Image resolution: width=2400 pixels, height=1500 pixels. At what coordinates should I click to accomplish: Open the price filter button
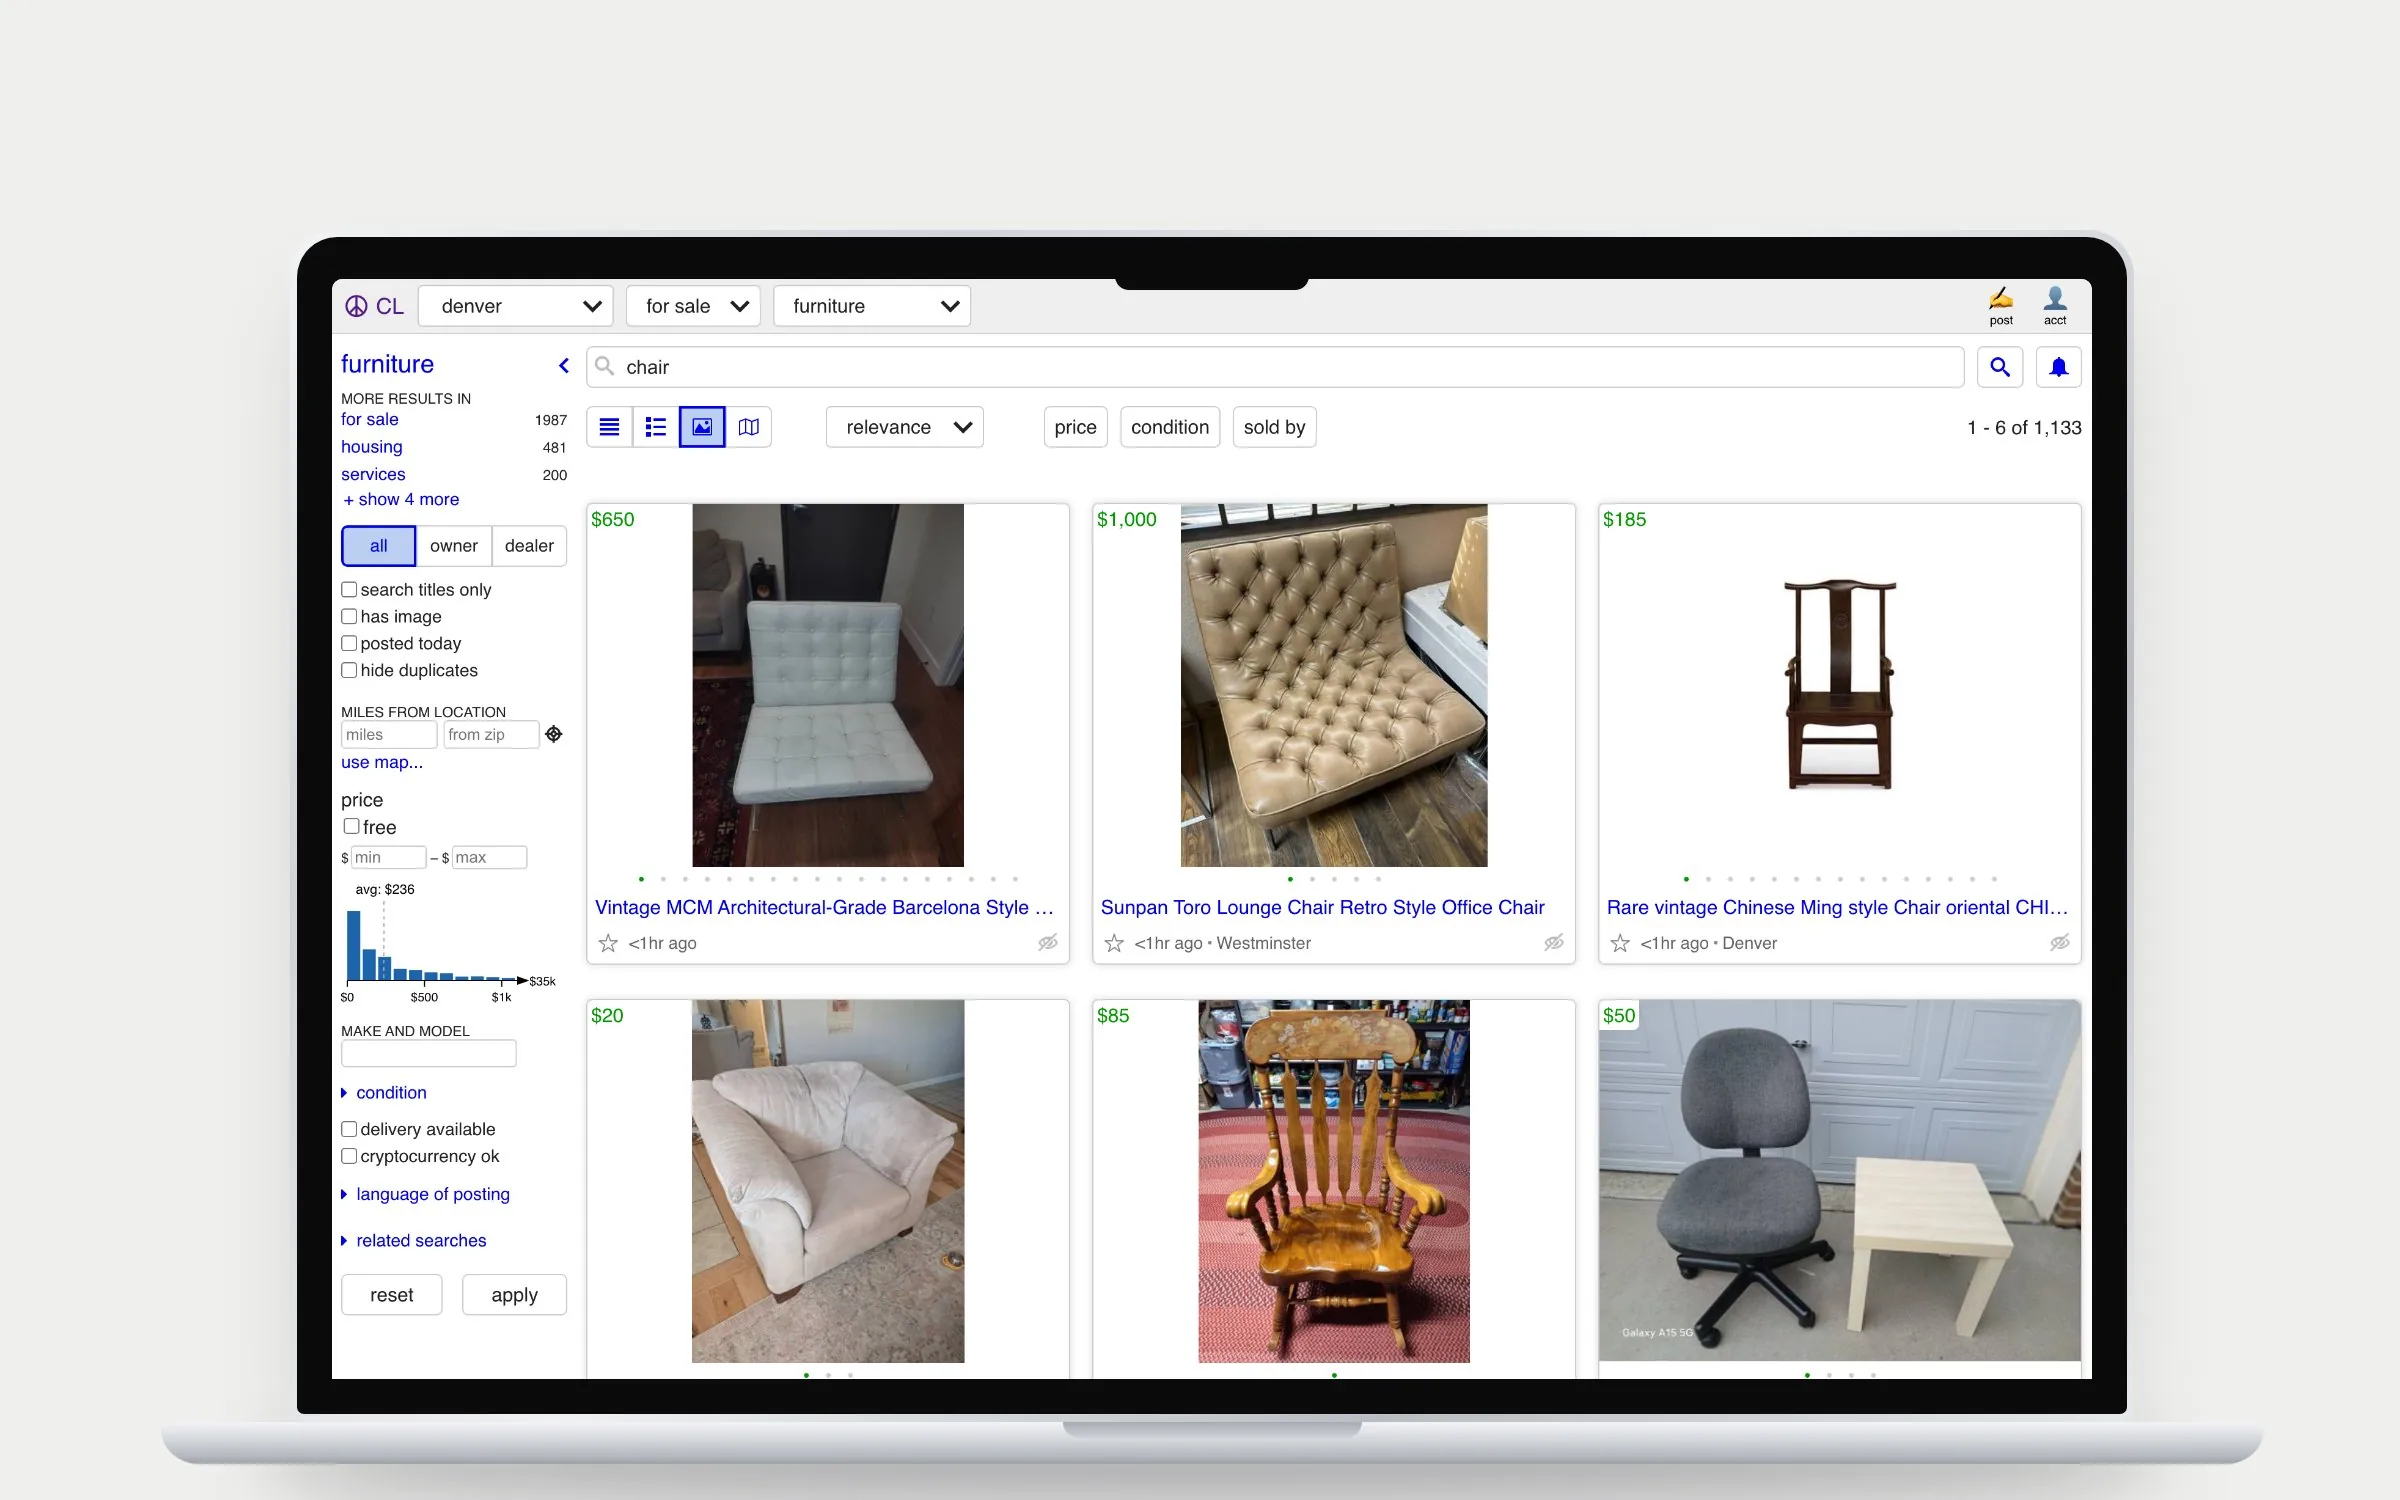(x=1075, y=427)
